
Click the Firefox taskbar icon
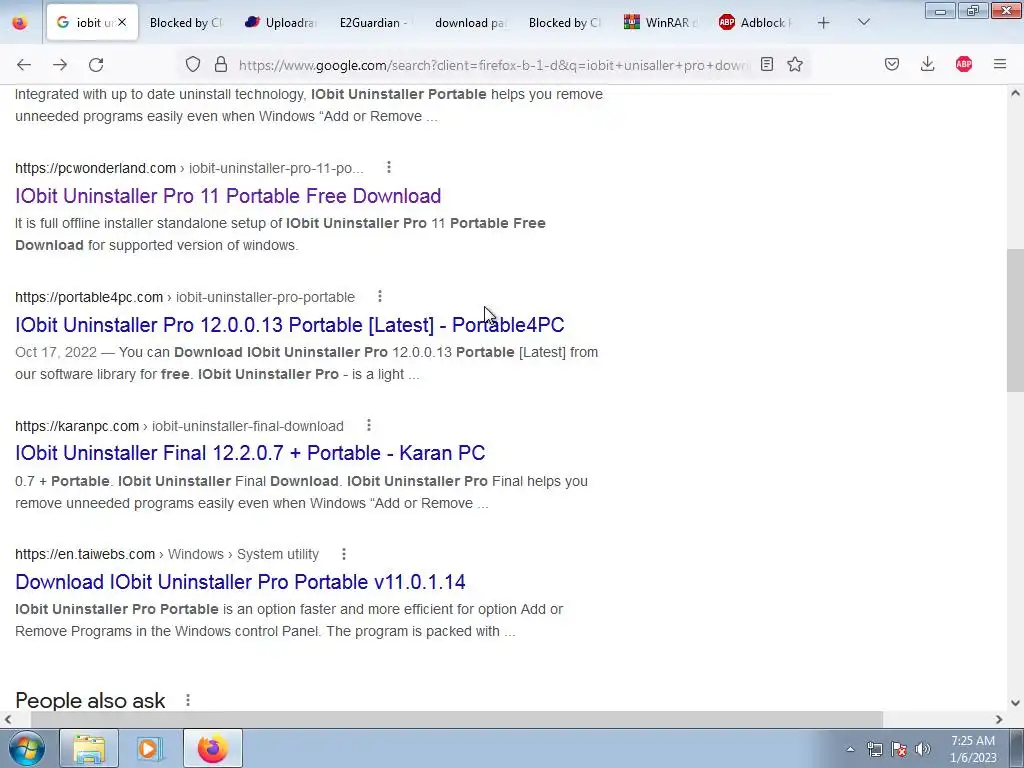(212, 748)
